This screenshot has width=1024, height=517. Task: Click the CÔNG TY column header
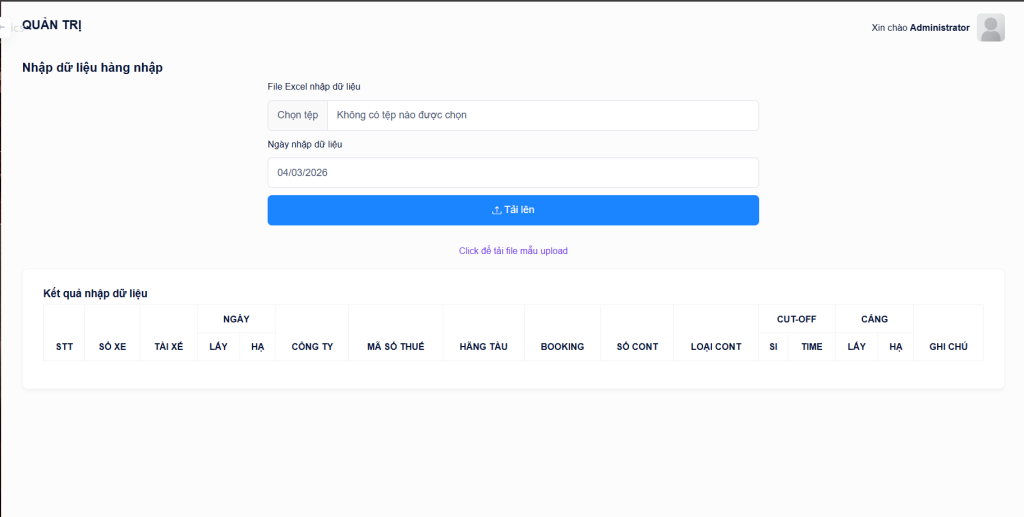pos(312,346)
